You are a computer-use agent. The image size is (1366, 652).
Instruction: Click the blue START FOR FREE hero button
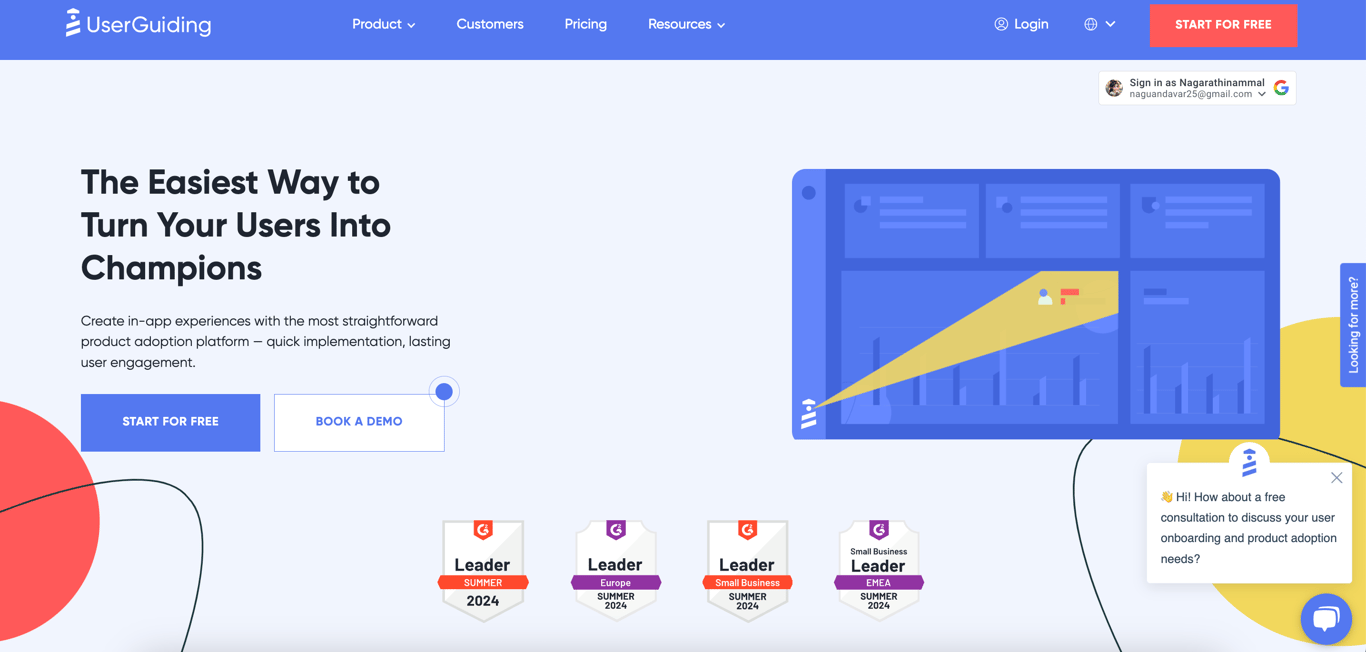[x=170, y=422]
